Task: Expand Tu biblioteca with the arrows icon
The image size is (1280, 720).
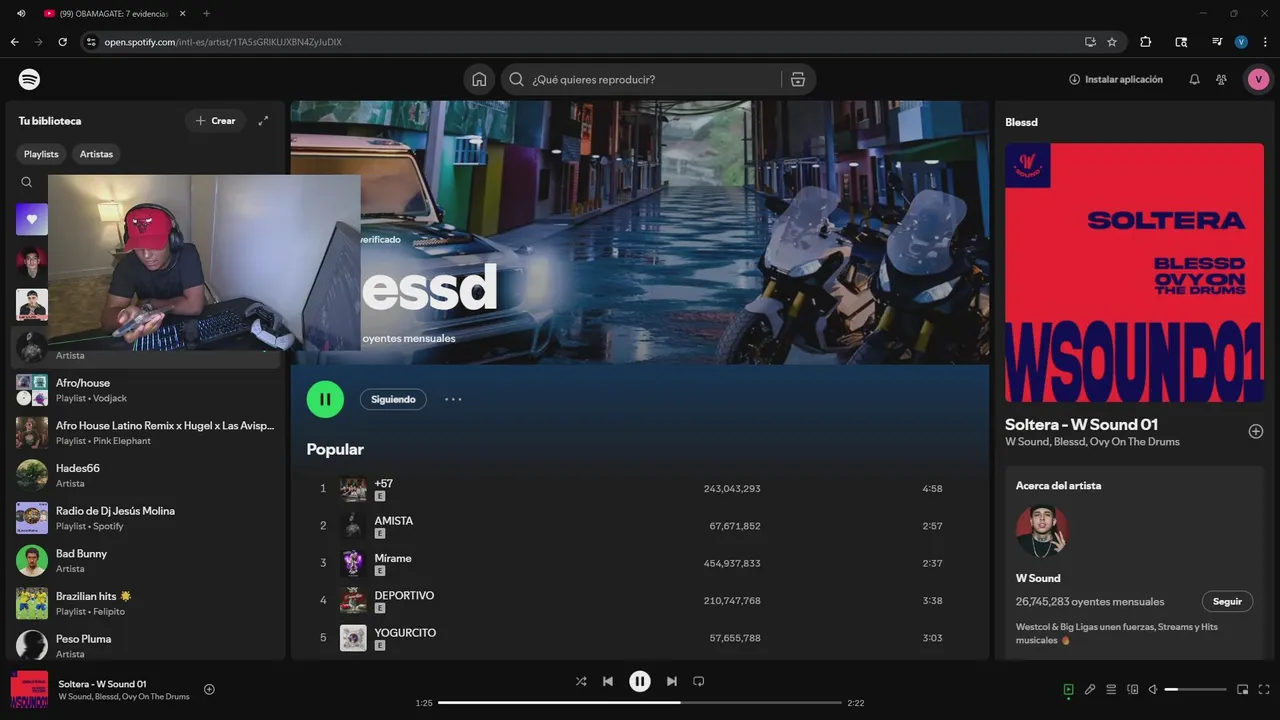Action: click(263, 121)
